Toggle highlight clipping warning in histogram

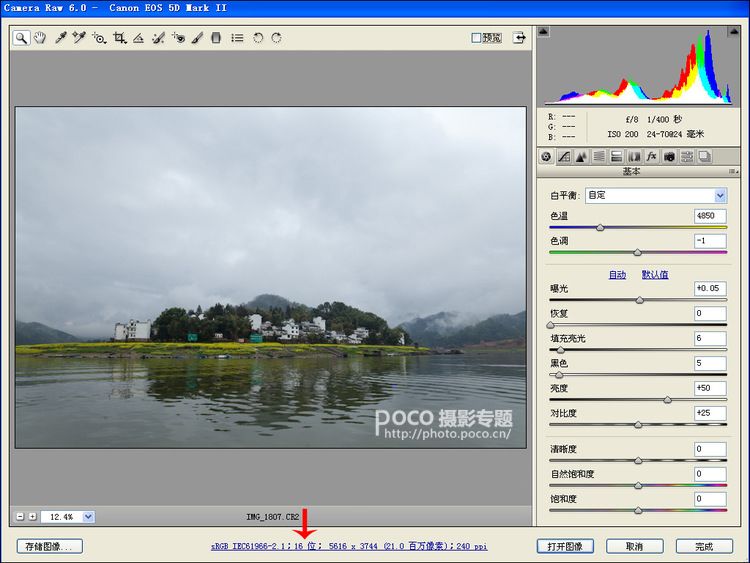(734, 32)
